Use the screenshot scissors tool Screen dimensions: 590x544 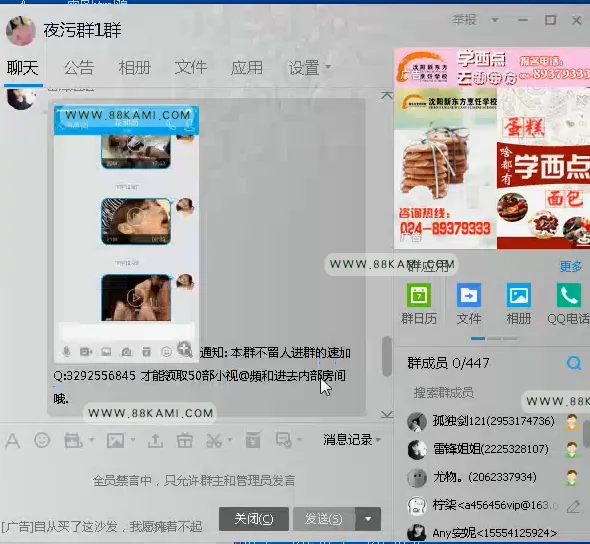coord(214,440)
